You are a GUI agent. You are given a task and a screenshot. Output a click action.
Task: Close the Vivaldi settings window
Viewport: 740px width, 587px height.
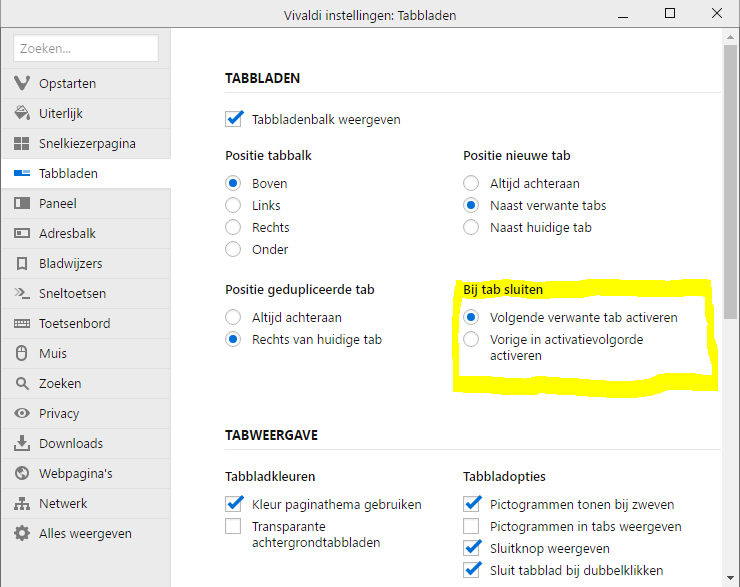[x=716, y=14]
